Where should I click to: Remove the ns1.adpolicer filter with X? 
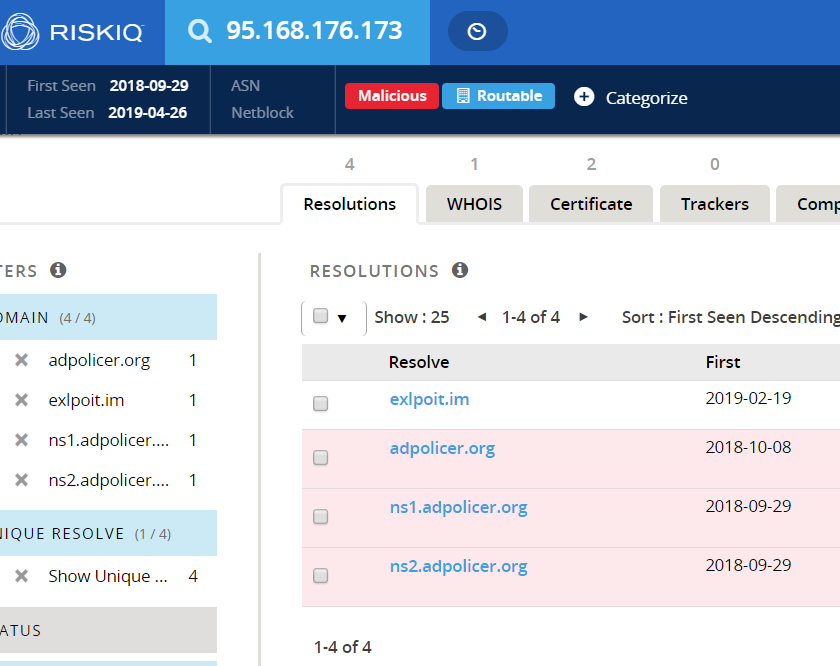[x=21, y=440]
